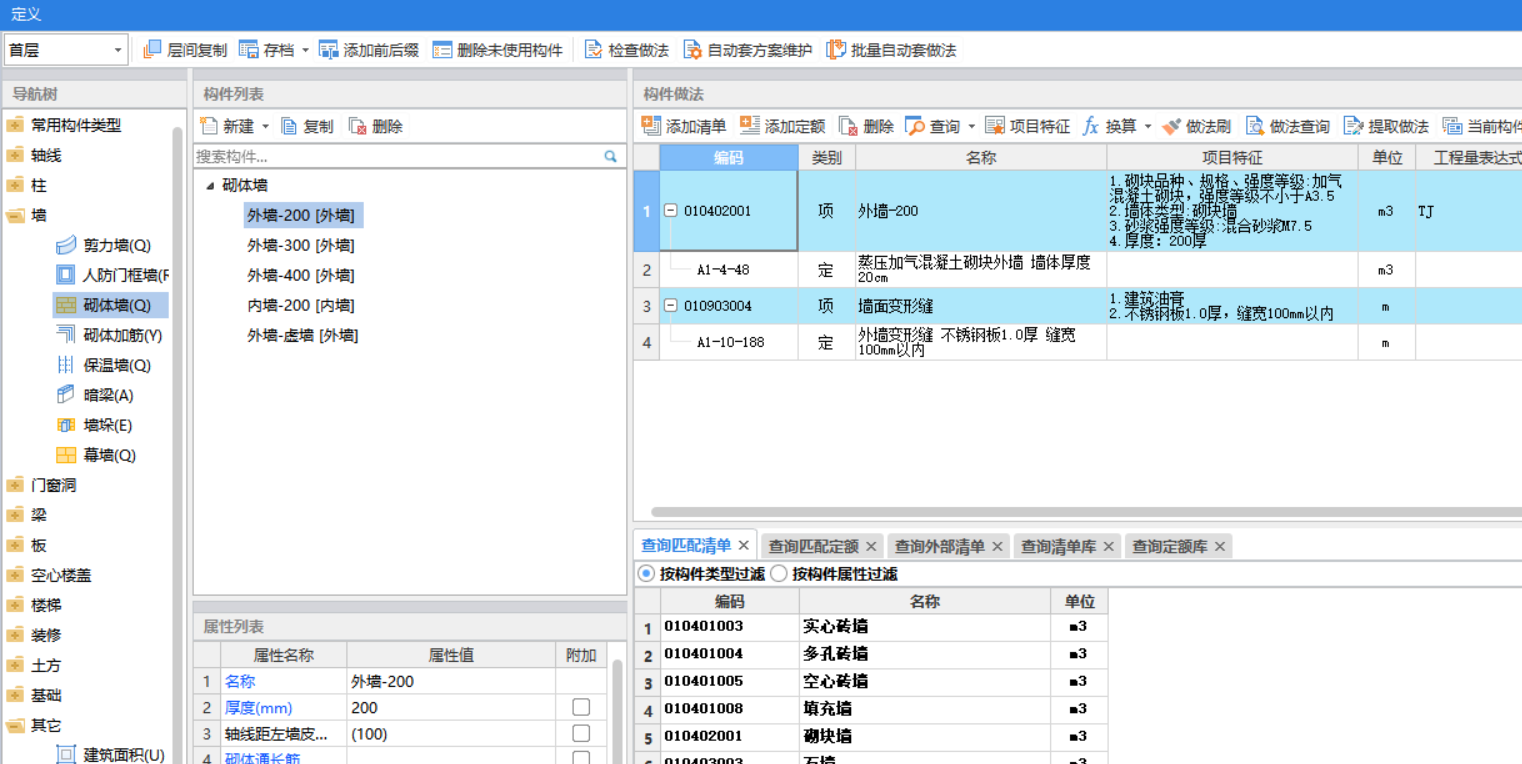Click 删除未使用构件 toolbar icon
1522x764 pixels.
[x=442, y=49]
